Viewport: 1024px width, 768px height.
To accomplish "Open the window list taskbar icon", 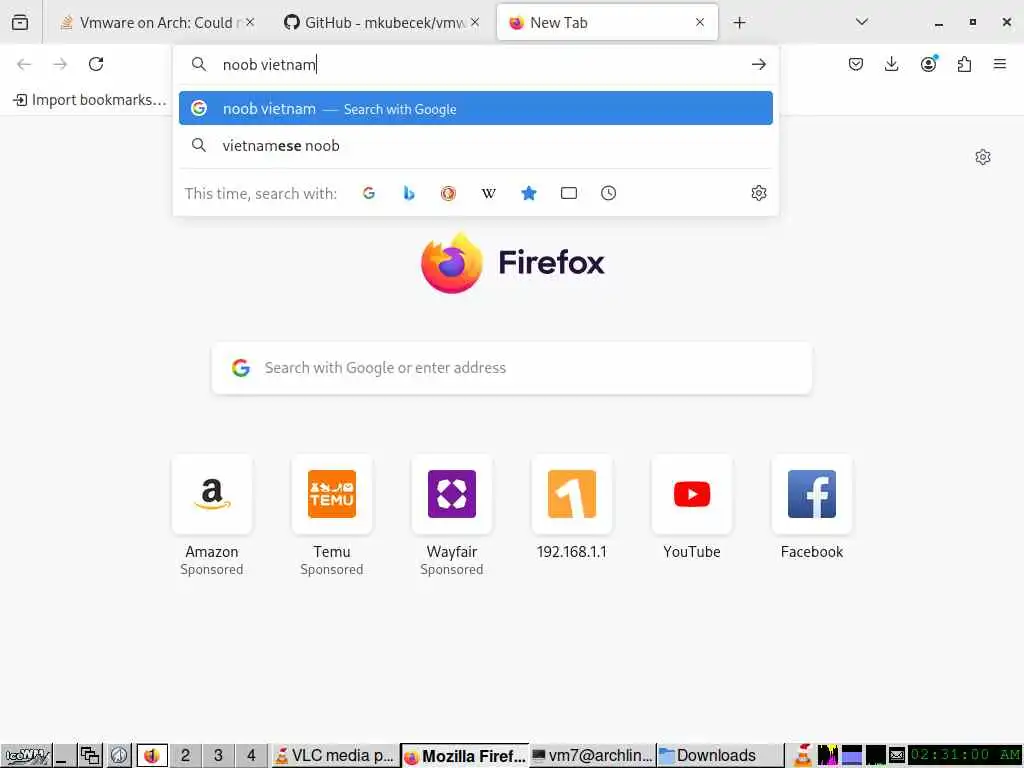I will [x=90, y=756].
